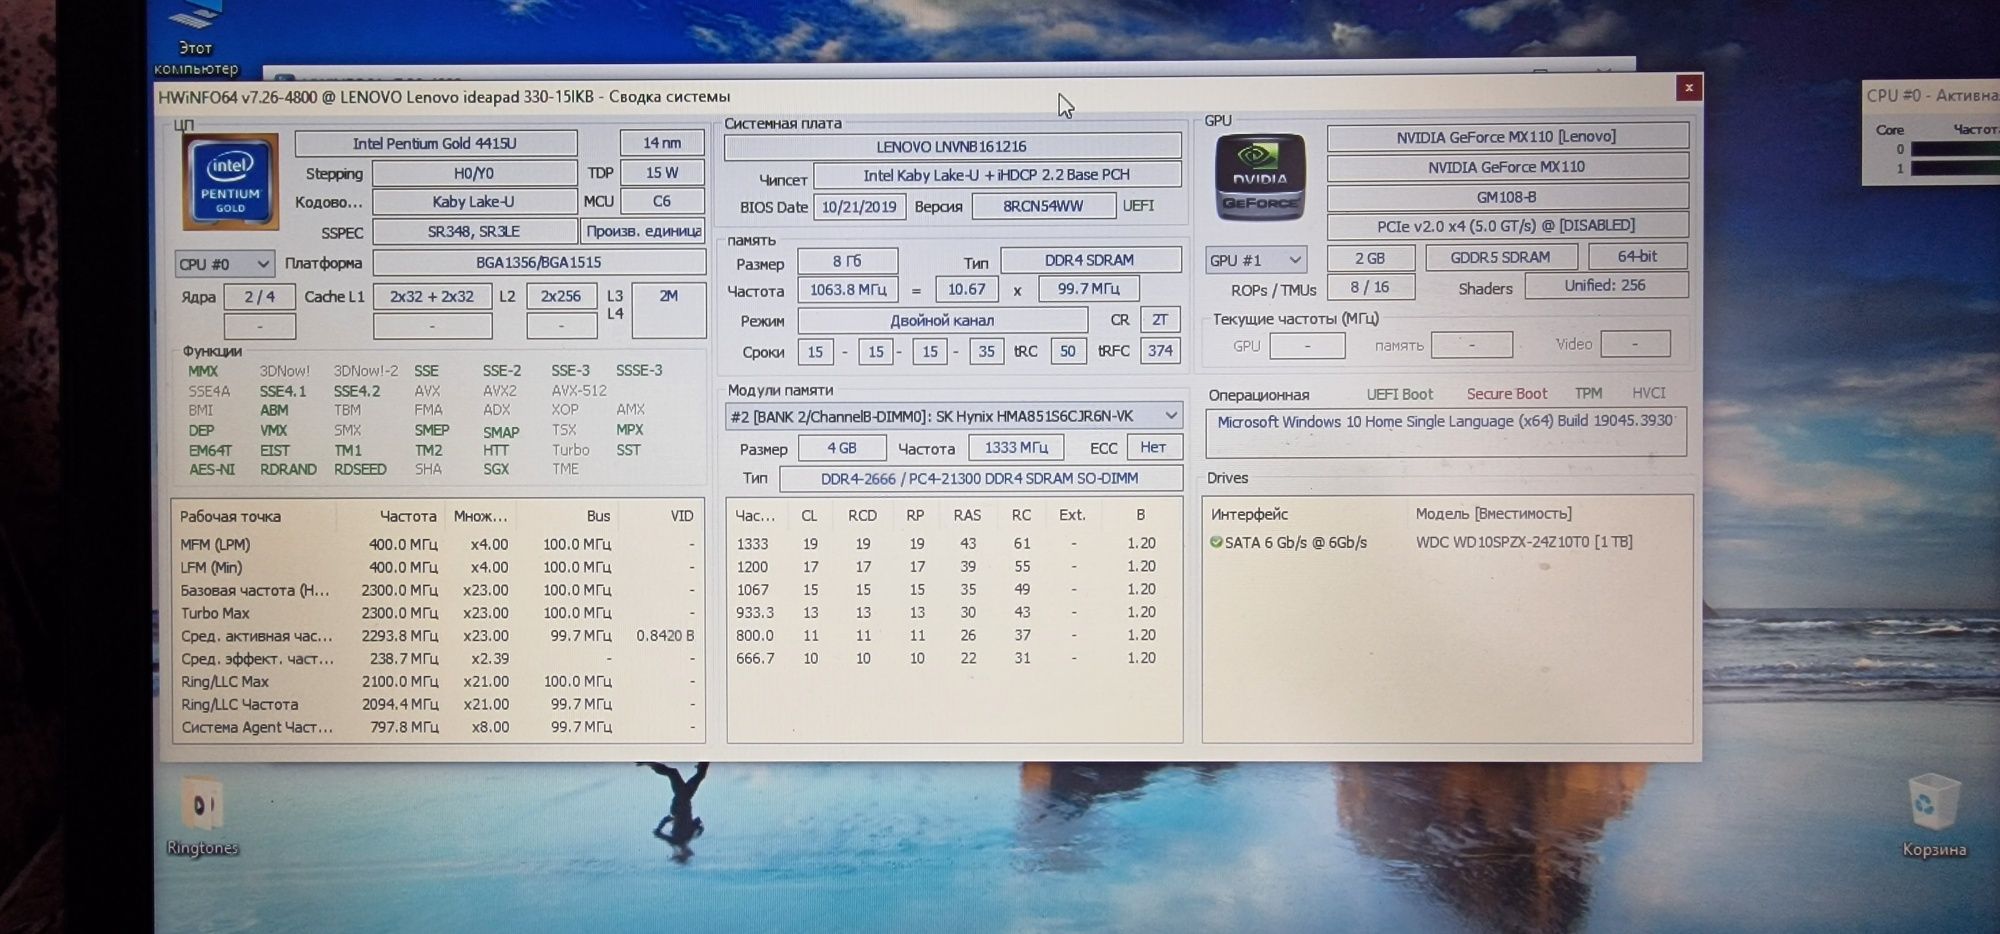Click the 64-bit bus width value

pos(1637,256)
